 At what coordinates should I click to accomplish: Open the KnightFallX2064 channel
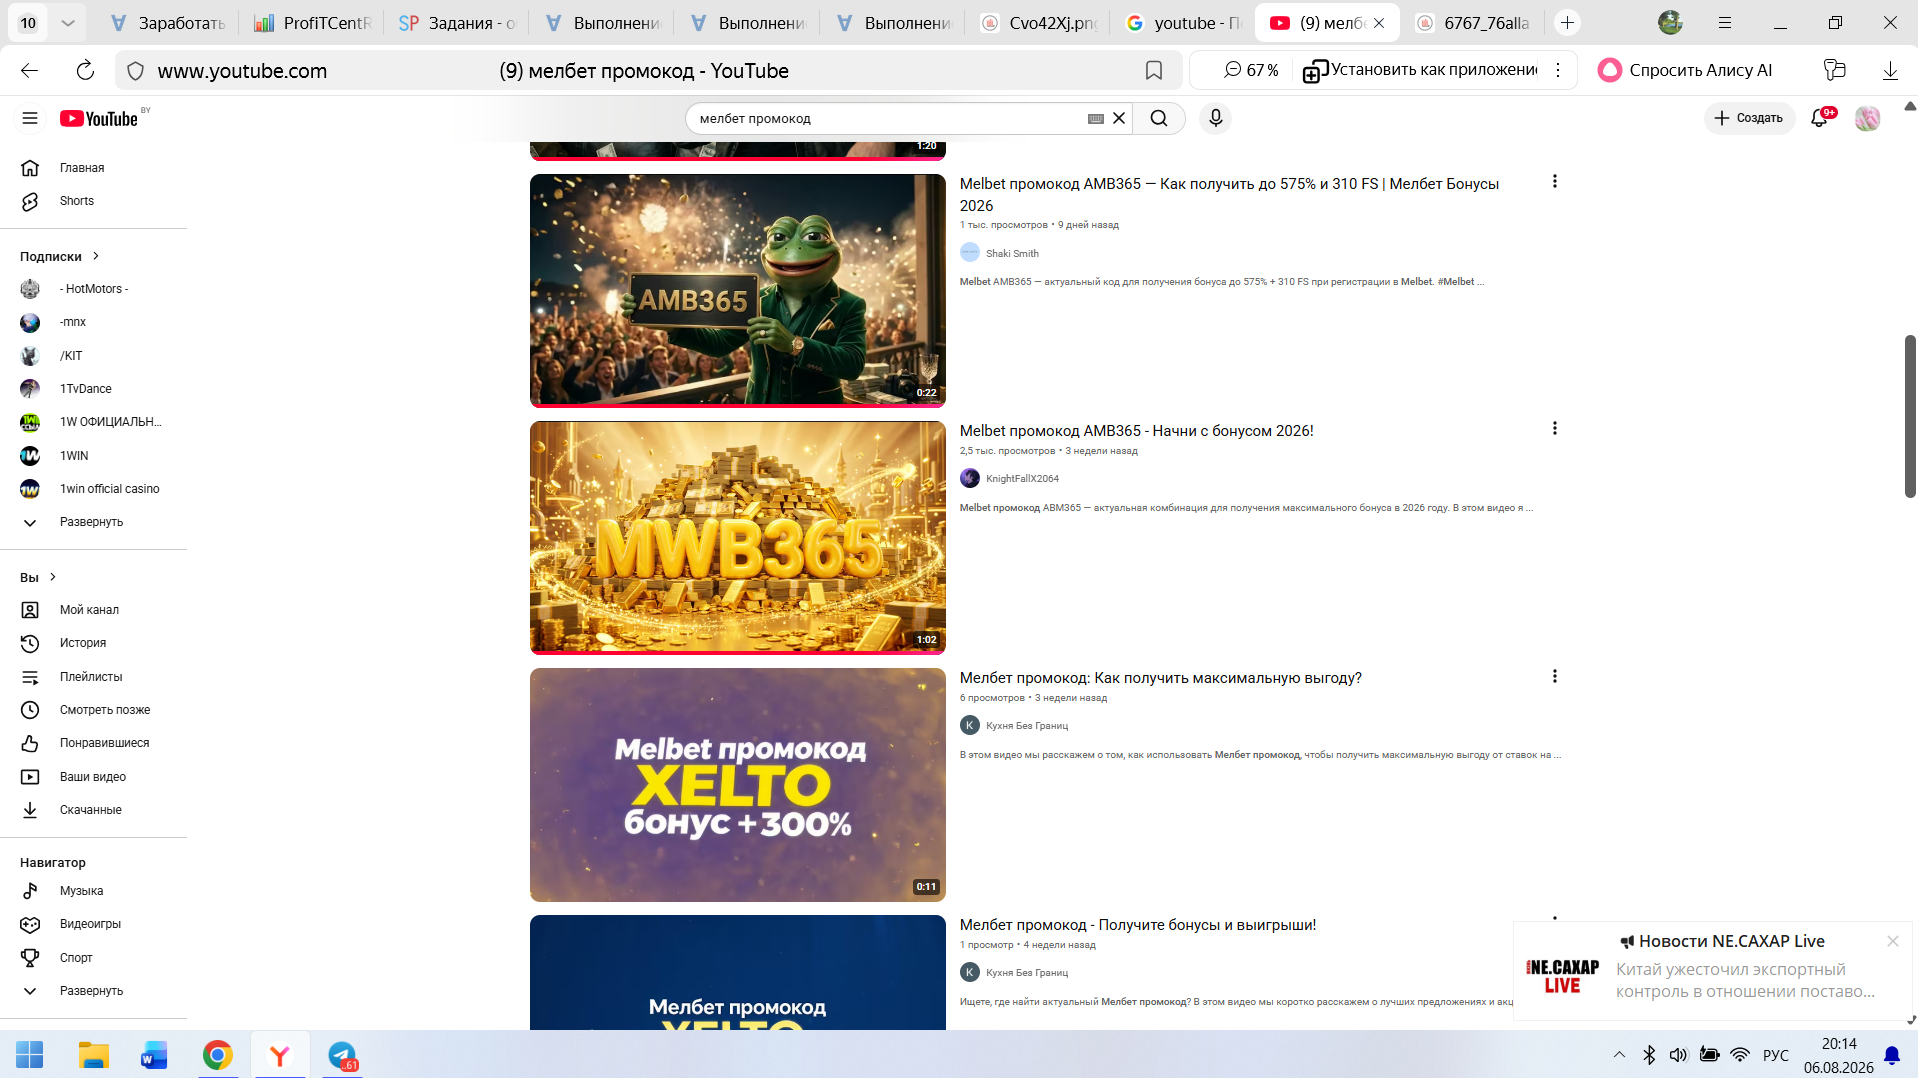pyautogui.click(x=1022, y=479)
